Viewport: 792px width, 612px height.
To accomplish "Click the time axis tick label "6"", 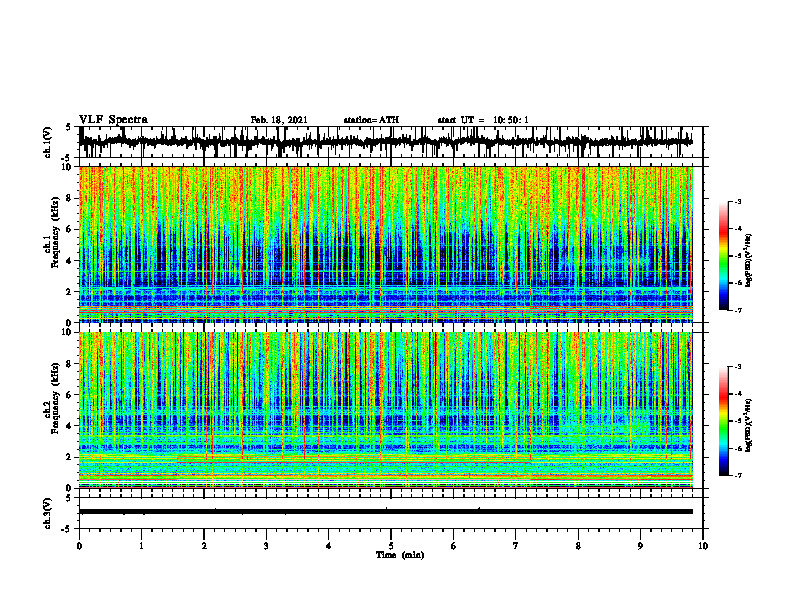I will point(454,546).
